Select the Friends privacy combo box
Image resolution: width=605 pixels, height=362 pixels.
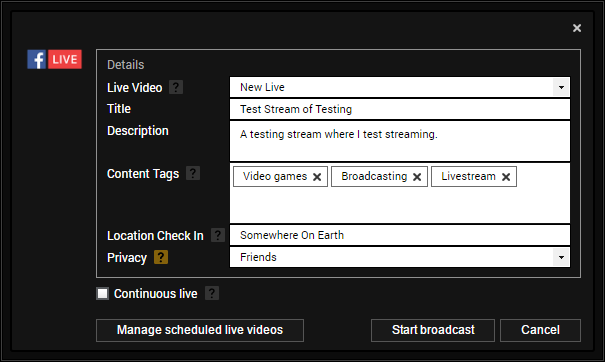point(400,257)
